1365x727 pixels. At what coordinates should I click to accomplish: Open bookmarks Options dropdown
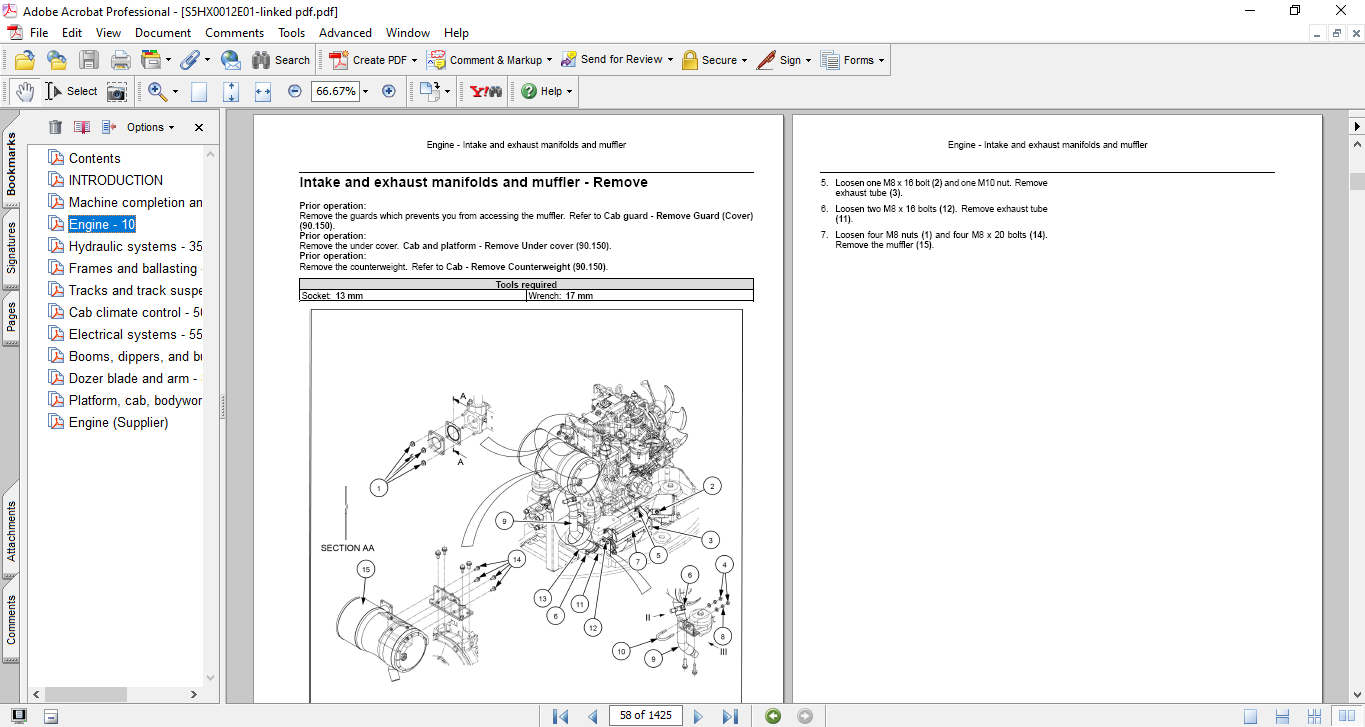tap(151, 127)
